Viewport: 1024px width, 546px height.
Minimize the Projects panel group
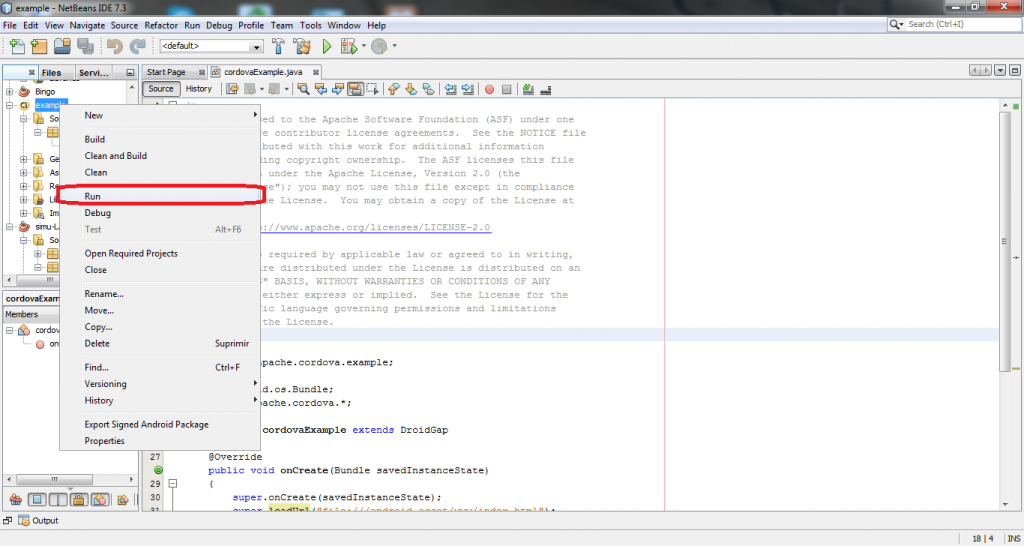[130, 72]
